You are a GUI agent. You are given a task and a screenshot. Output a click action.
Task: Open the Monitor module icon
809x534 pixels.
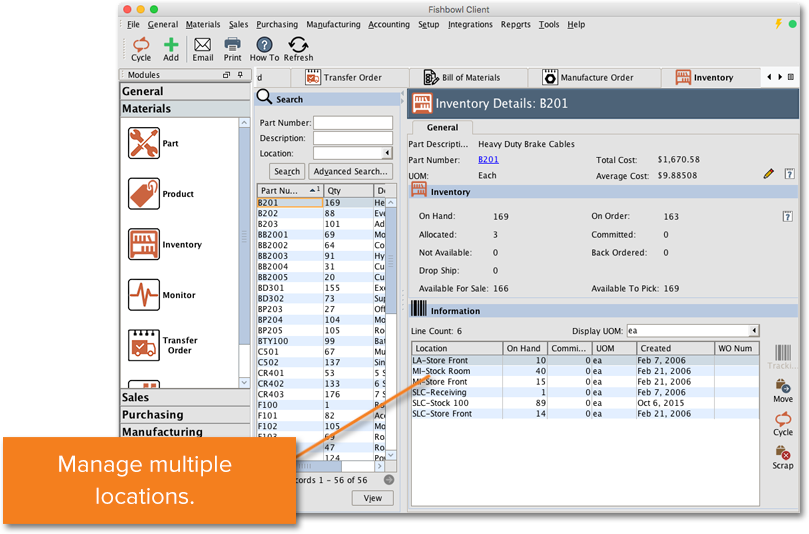144,295
